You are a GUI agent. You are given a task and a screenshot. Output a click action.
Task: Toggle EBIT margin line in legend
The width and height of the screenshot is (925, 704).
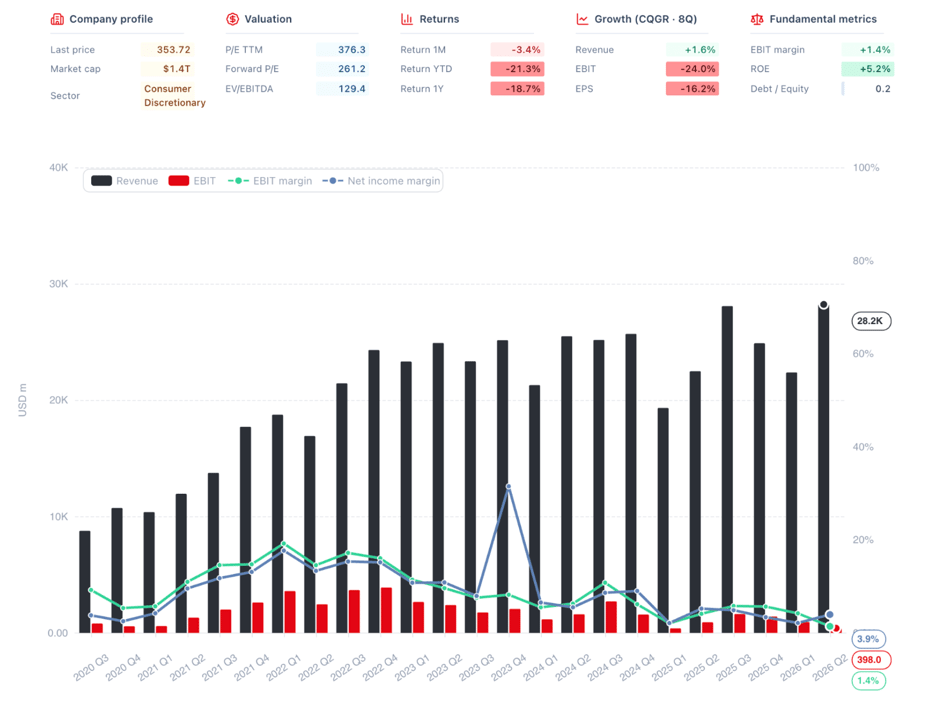(270, 181)
